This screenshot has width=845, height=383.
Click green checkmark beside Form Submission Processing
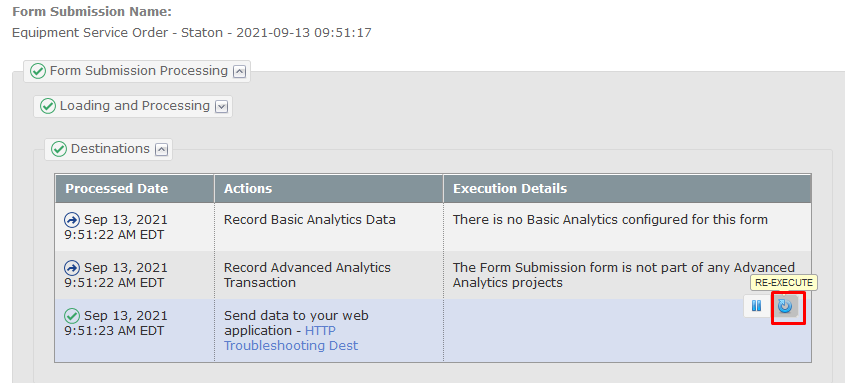(x=38, y=71)
